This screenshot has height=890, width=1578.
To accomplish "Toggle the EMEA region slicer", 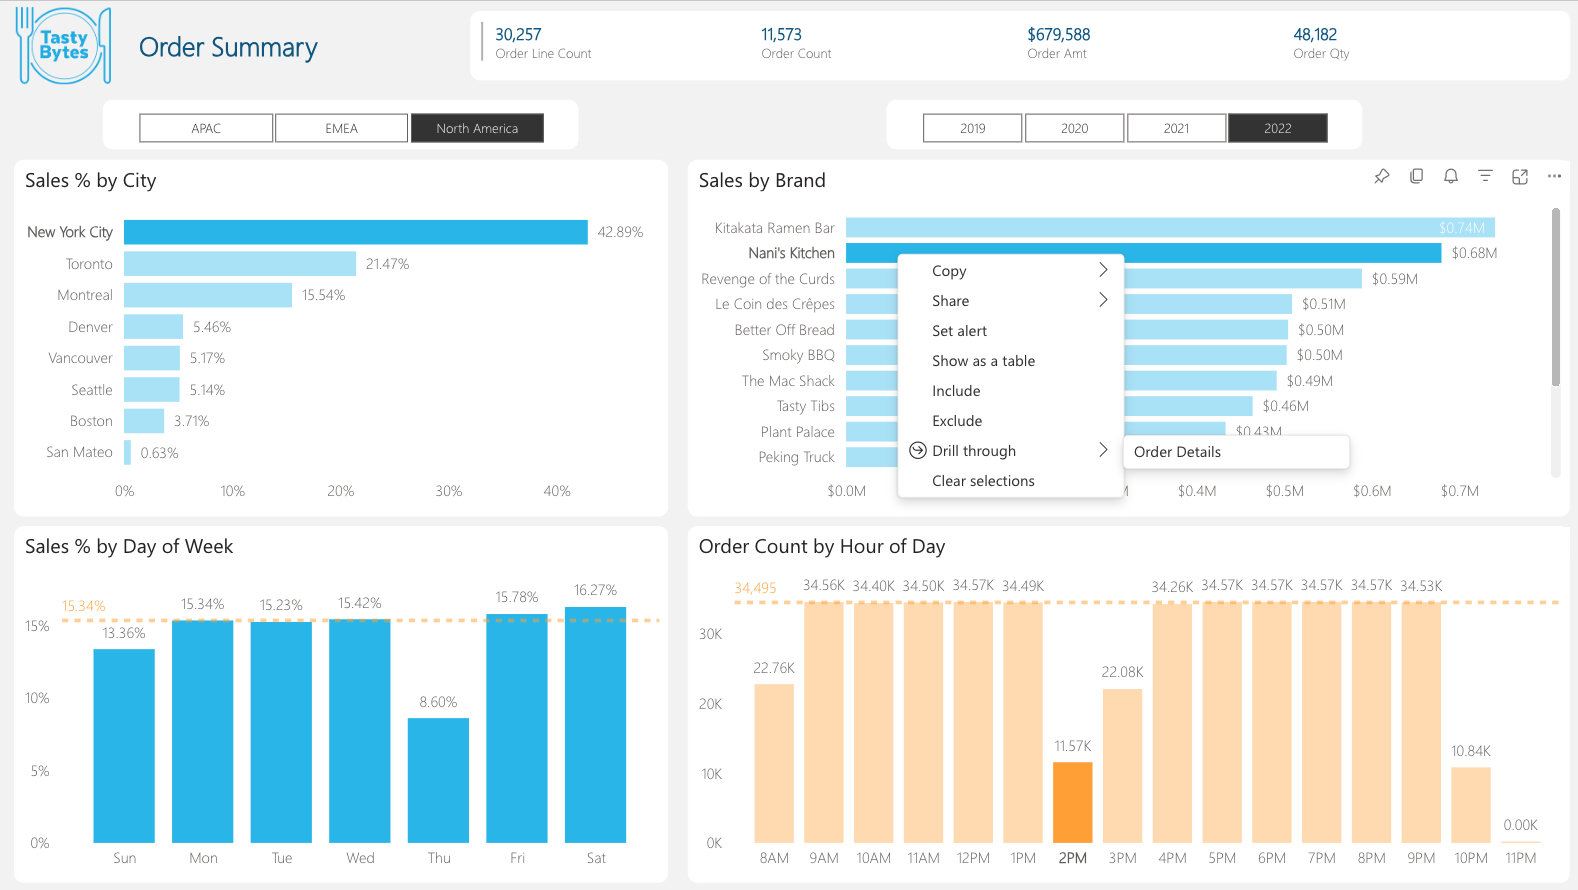I will 341,128.
